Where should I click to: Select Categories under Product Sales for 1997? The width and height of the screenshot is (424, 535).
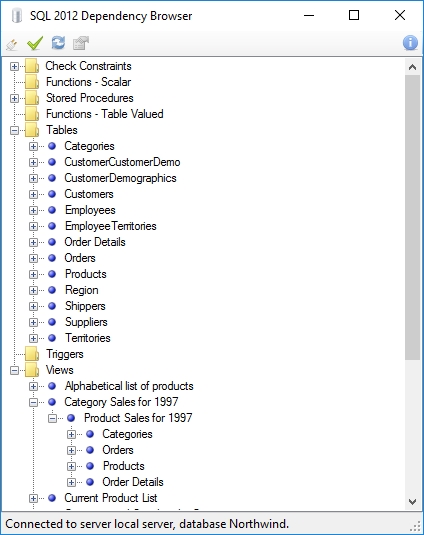tap(127, 434)
